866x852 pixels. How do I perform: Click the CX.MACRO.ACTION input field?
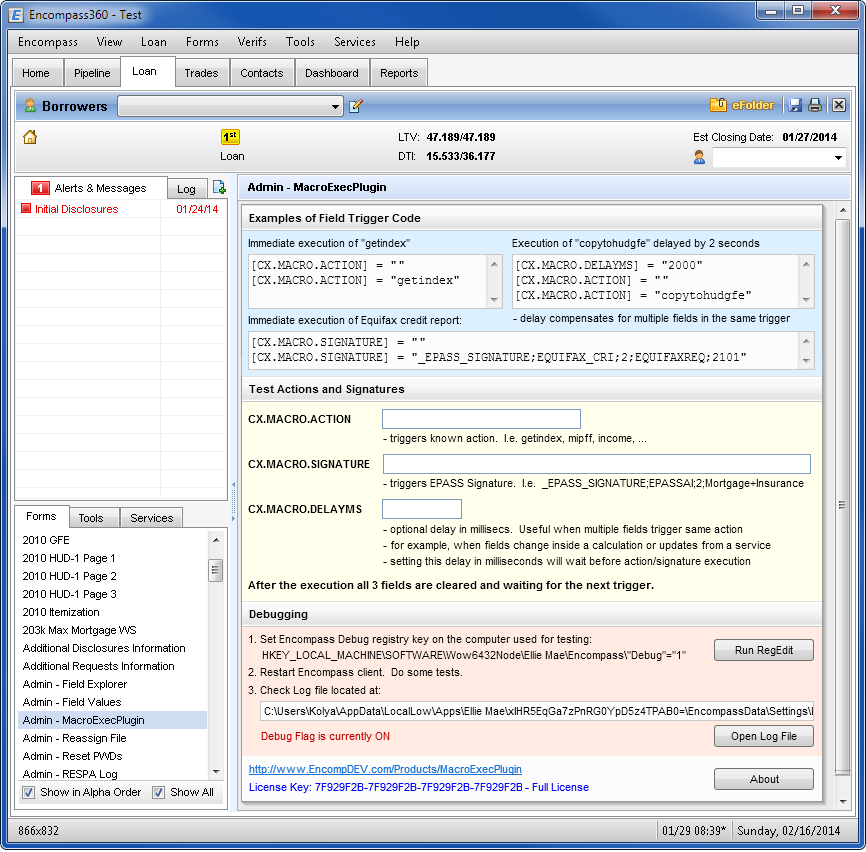(481, 419)
